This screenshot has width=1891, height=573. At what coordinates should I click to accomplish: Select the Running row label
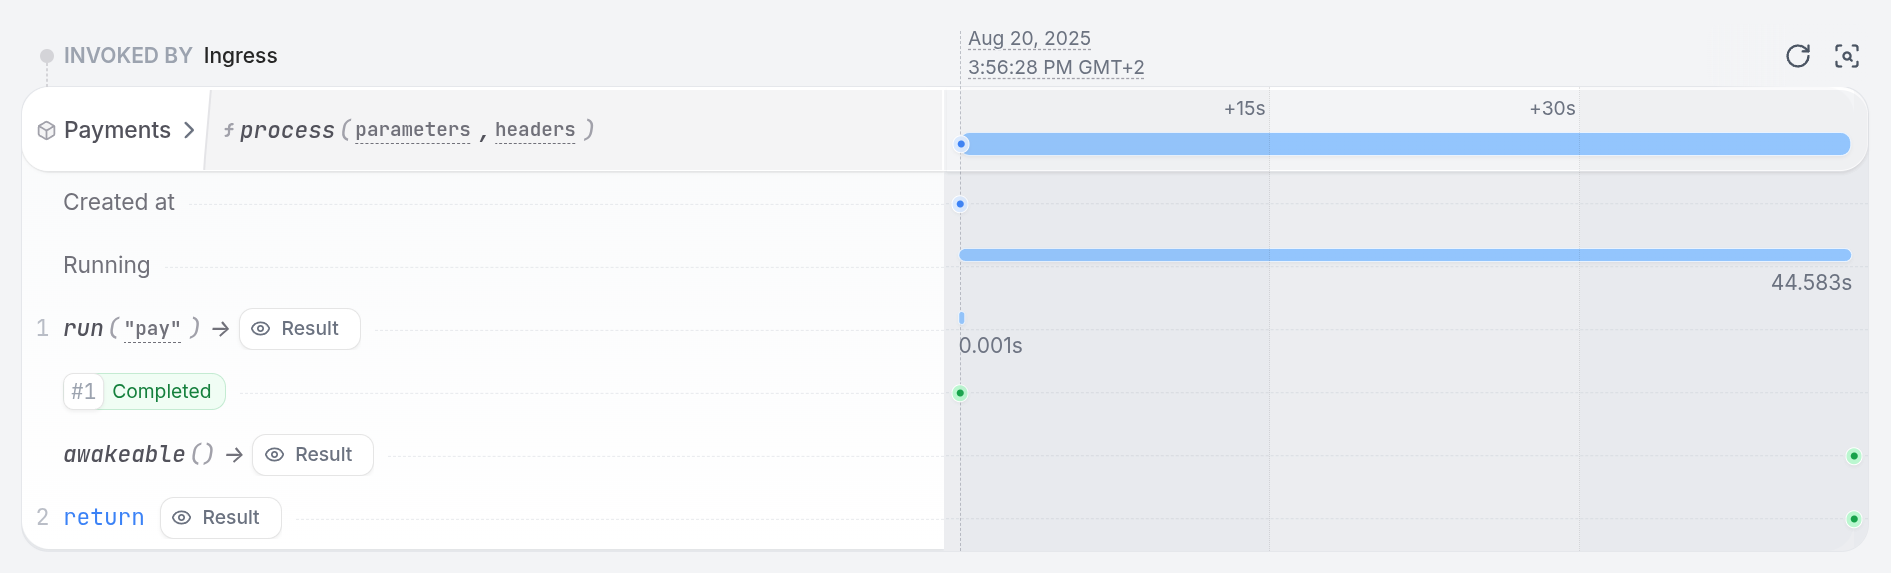coord(107,265)
